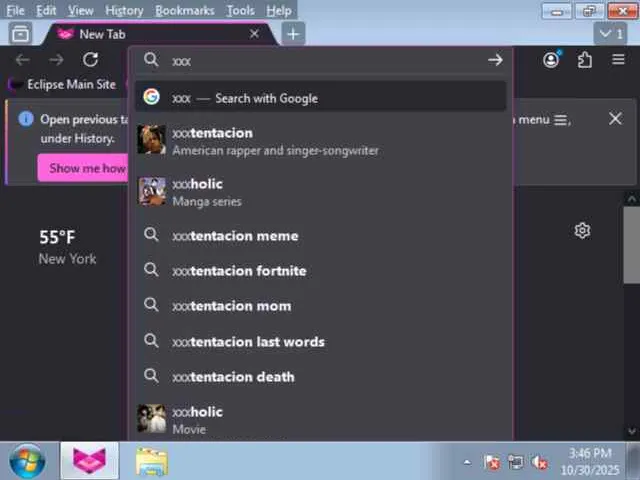Open the Help menu

pos(279,10)
